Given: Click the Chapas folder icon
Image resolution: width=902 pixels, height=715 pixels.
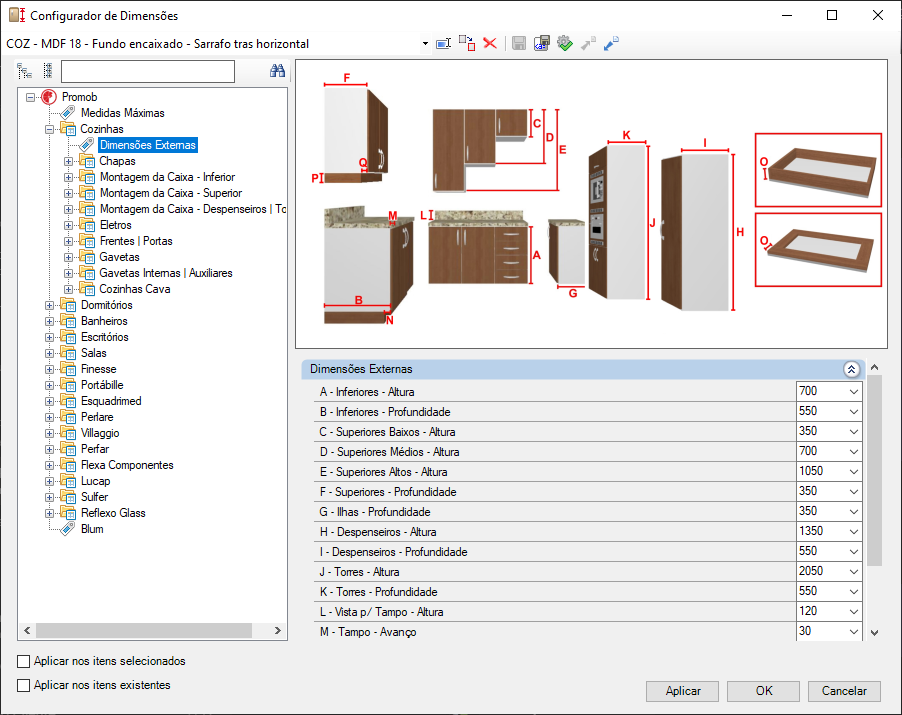Looking at the screenshot, I should pyautogui.click(x=87, y=161).
